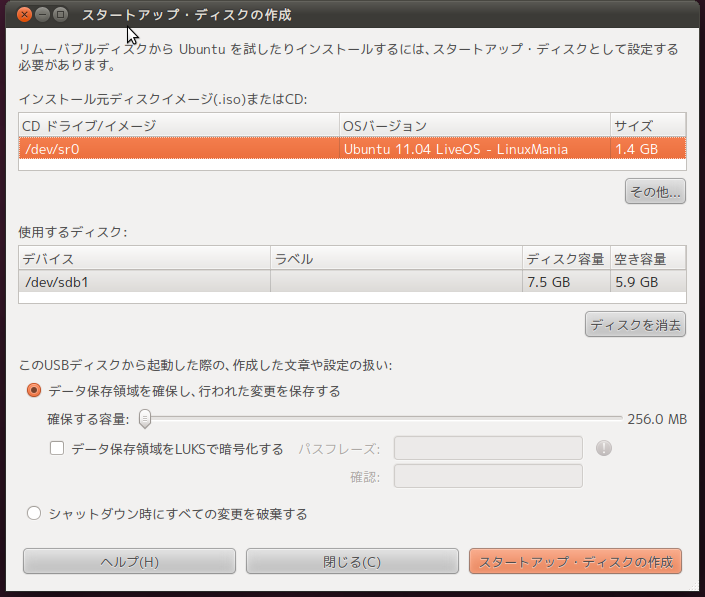
Task: Click the 256.0 MB value label
Action: pyautogui.click(x=657, y=419)
